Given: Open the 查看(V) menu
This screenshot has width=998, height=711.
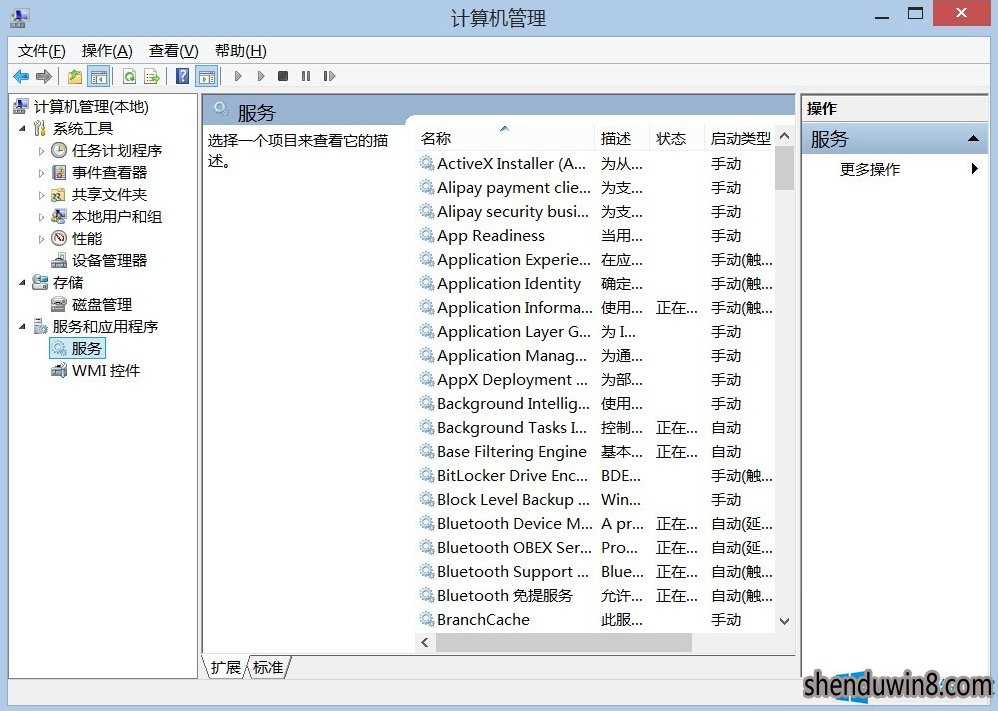Looking at the screenshot, I should (x=173, y=51).
